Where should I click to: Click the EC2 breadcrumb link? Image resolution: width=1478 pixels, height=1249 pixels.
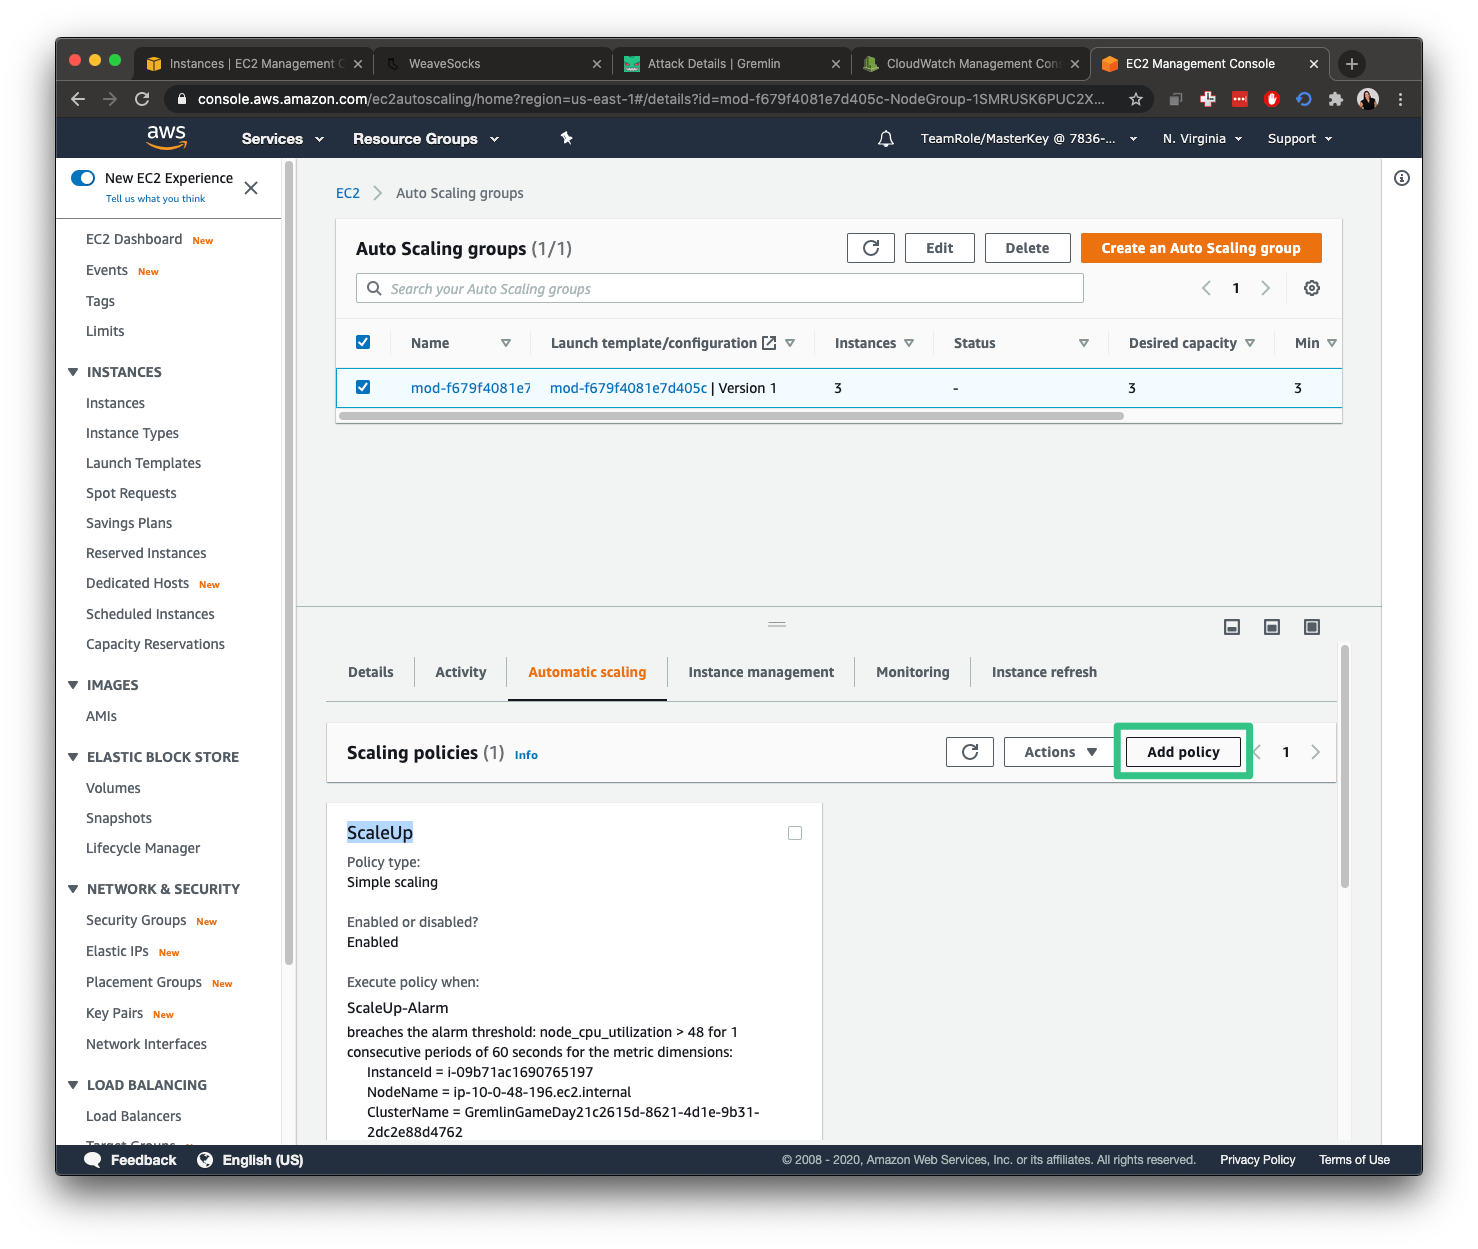click(348, 193)
